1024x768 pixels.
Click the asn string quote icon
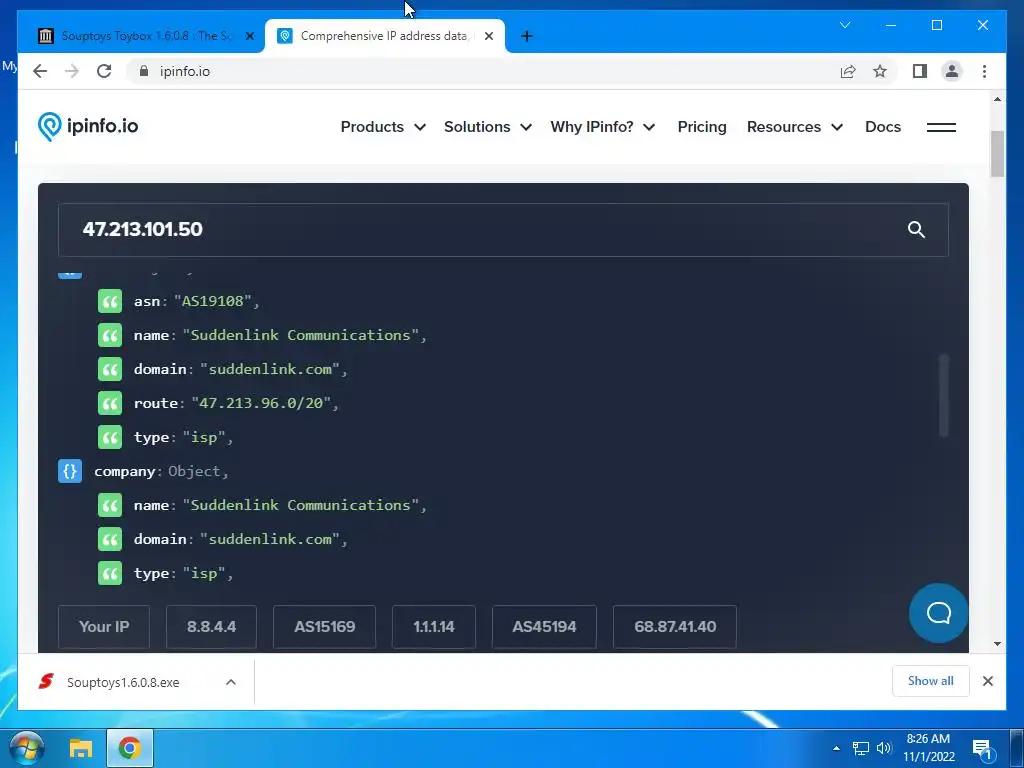[x=110, y=301]
